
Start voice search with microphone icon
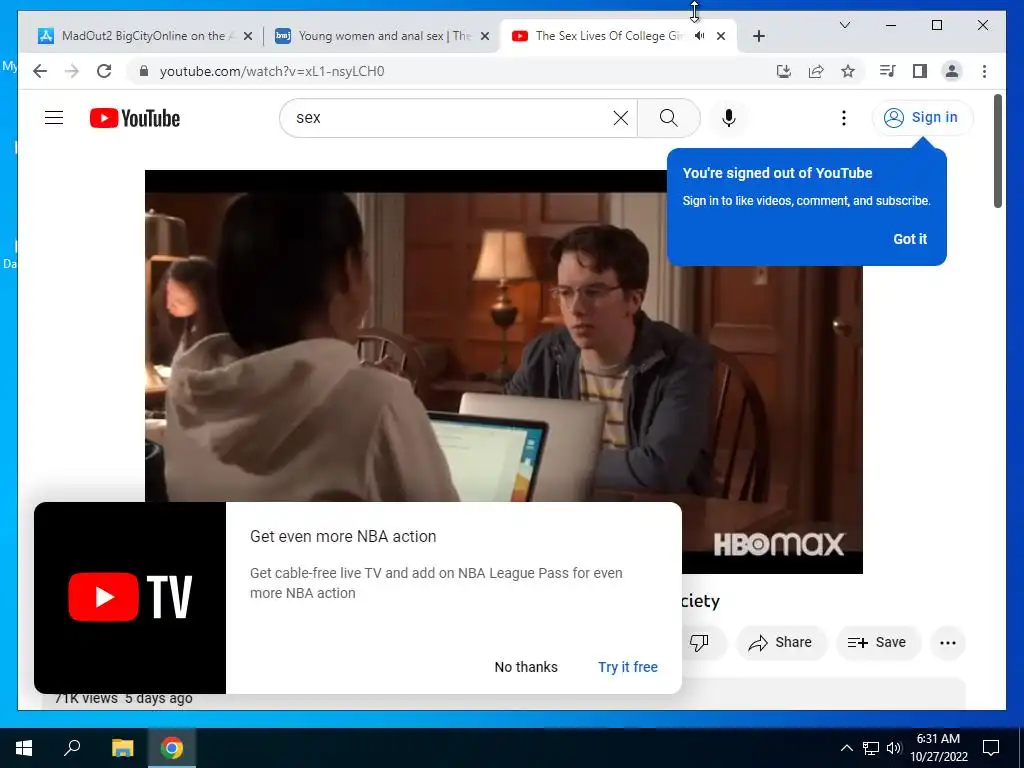coord(729,118)
